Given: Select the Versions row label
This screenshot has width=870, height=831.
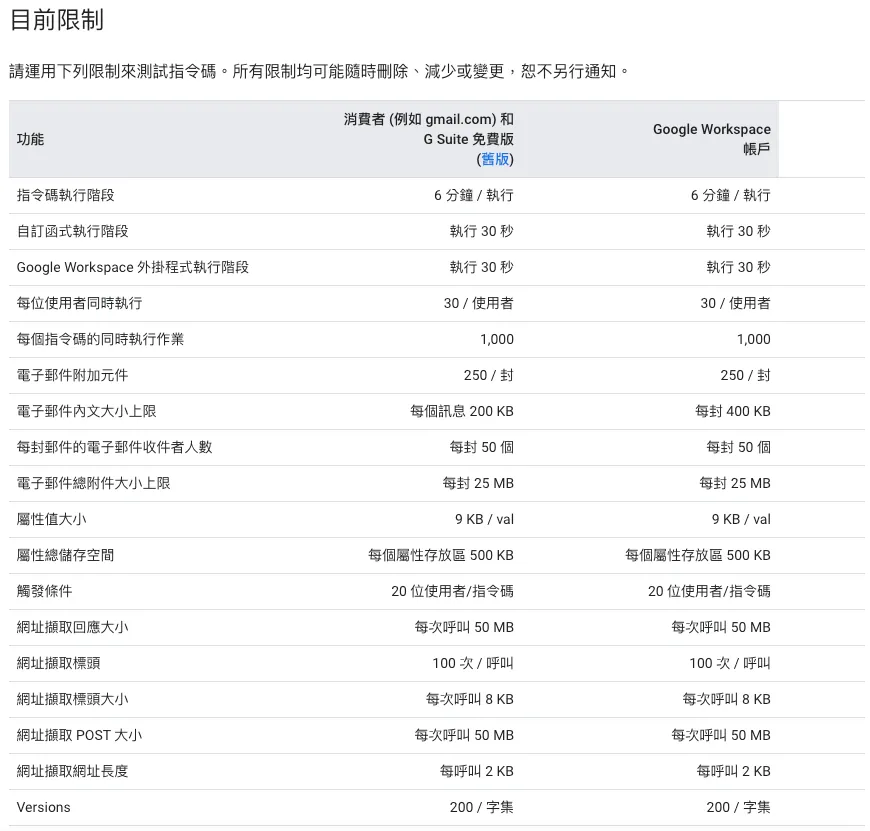Looking at the screenshot, I should [44, 807].
